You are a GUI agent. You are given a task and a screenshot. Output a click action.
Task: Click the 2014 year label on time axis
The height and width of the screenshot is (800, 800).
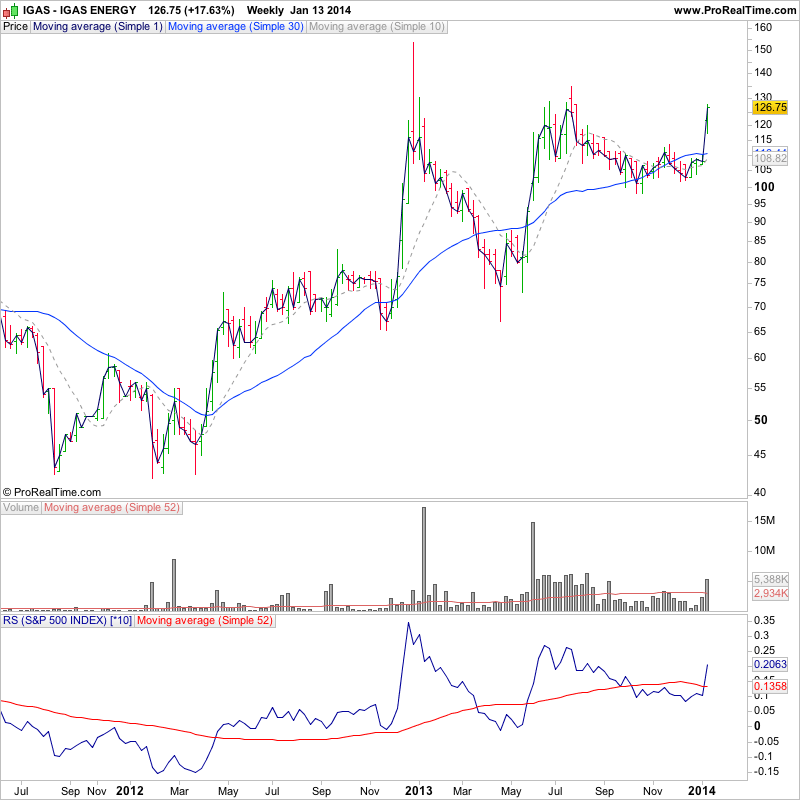pyautogui.click(x=702, y=791)
